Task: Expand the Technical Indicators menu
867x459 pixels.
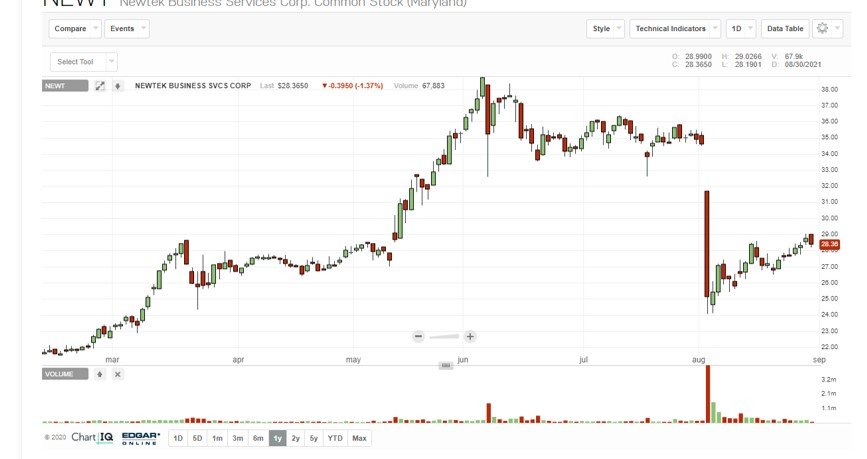Action: pyautogui.click(x=675, y=29)
